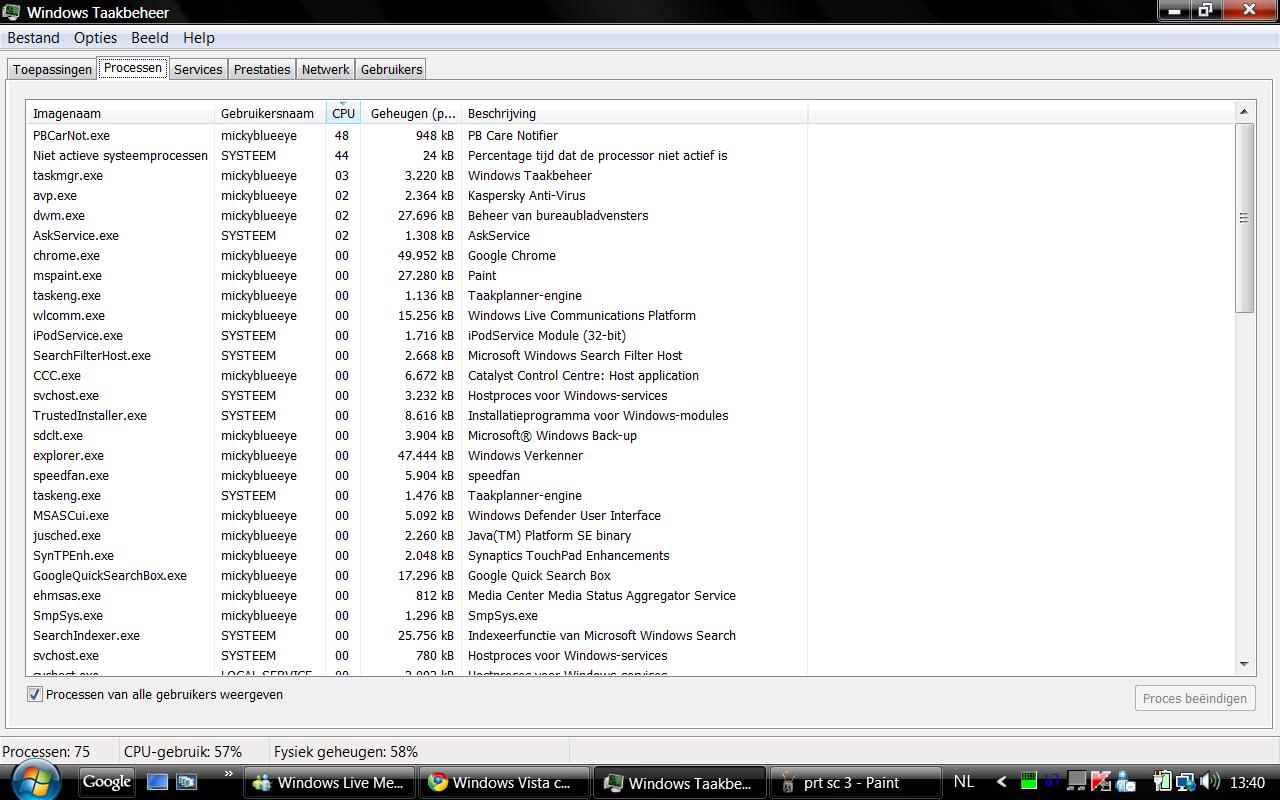The height and width of the screenshot is (800, 1280).
Task: Click the SpeedFan temperature tray icon
Action: (1052, 780)
